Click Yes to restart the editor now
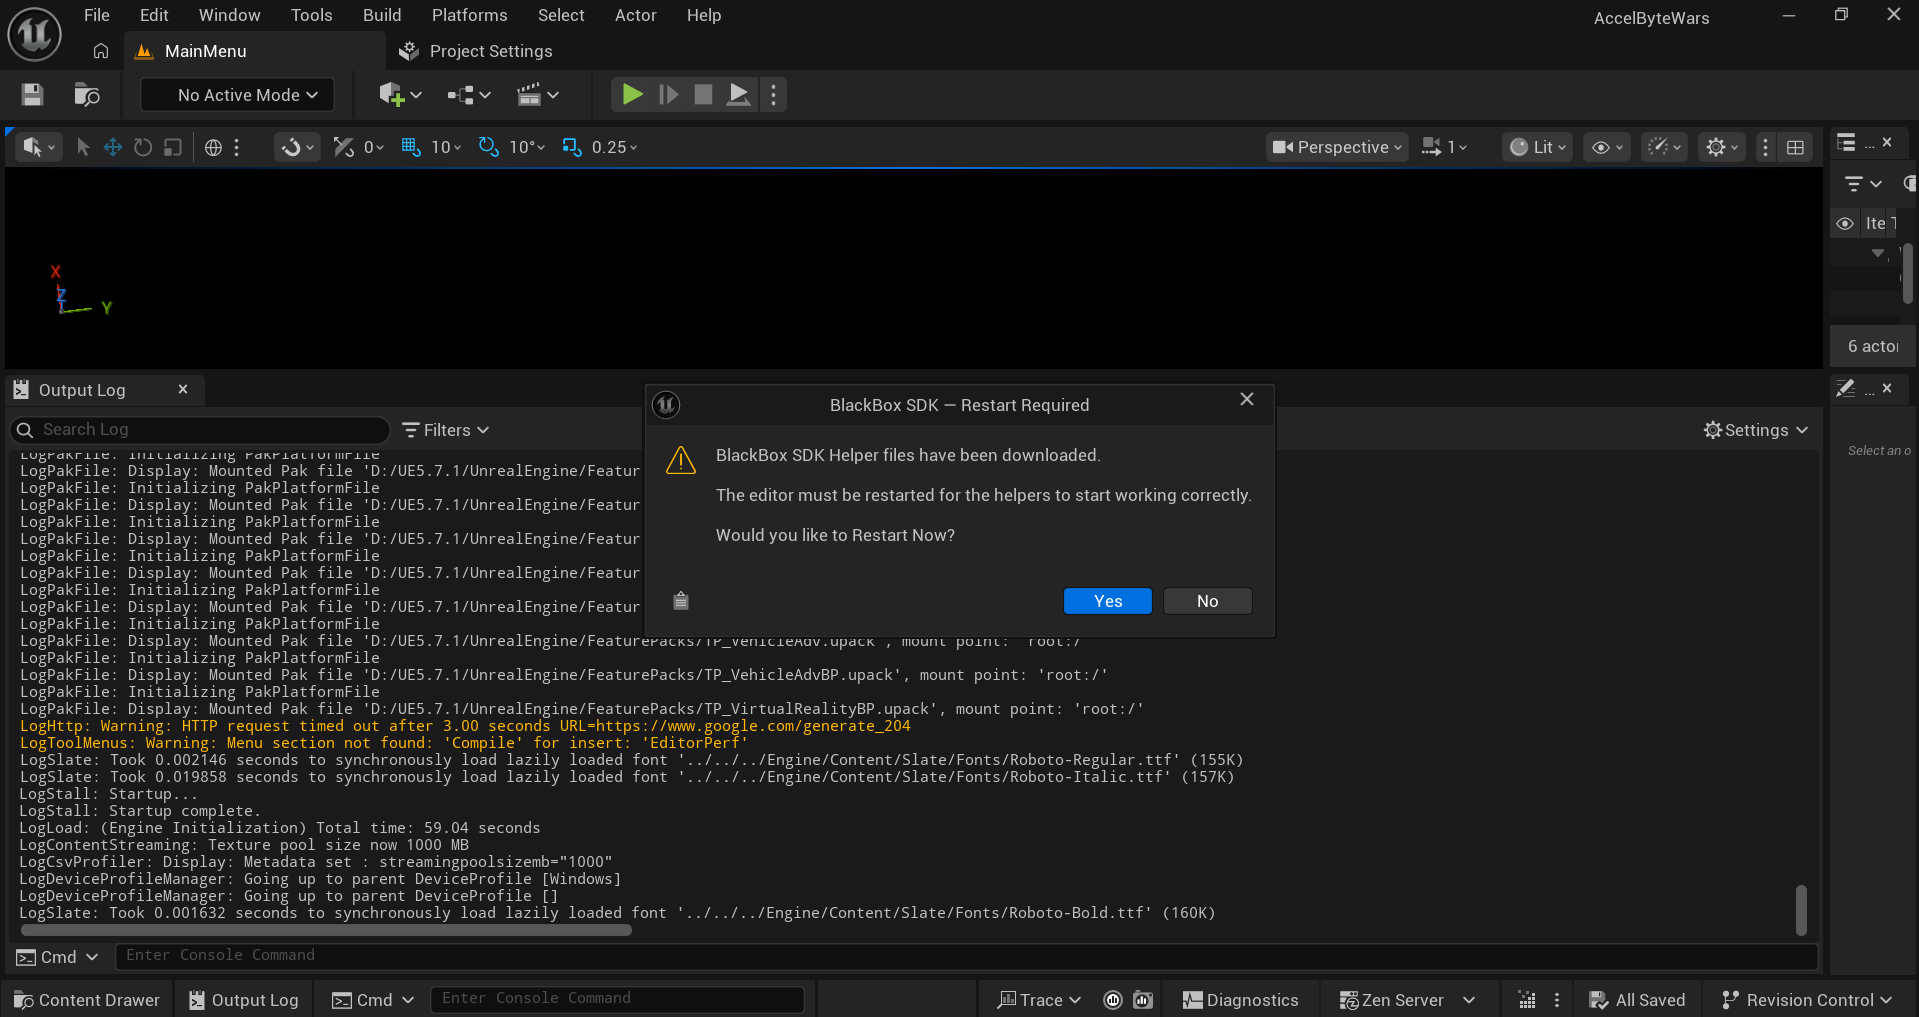Image resolution: width=1919 pixels, height=1017 pixels. pyautogui.click(x=1107, y=601)
